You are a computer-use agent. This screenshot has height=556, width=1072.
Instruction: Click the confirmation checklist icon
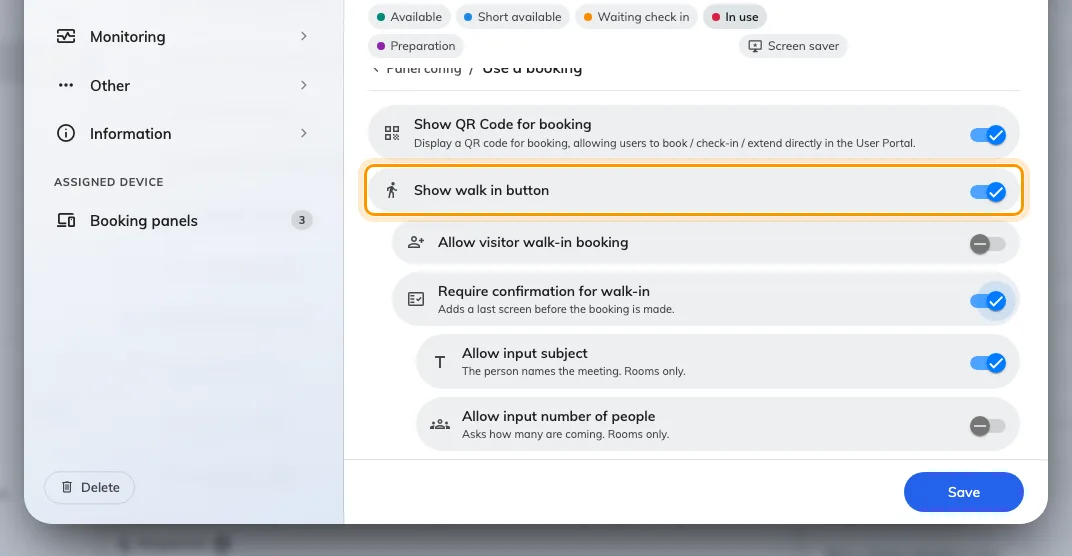(x=416, y=299)
